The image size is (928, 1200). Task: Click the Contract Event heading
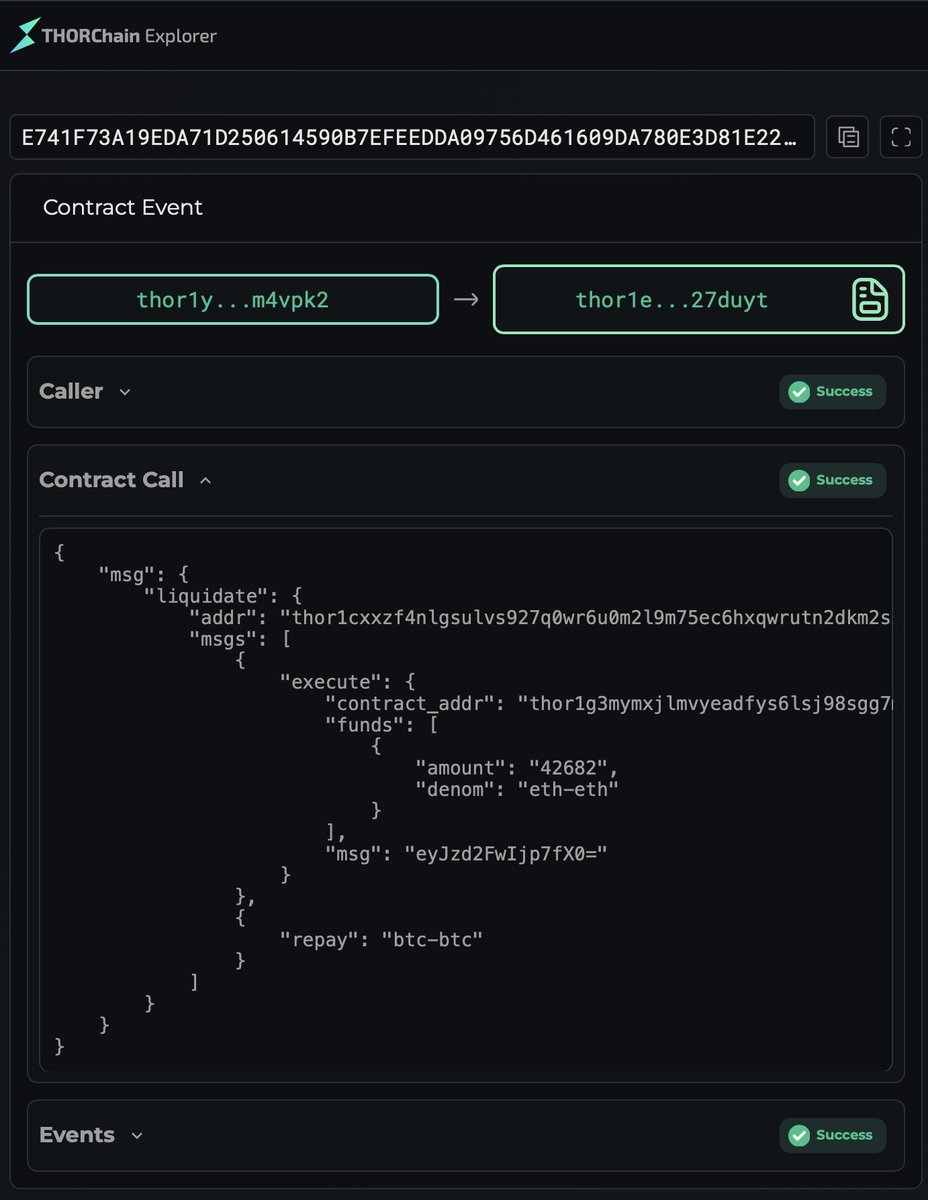tap(122, 207)
